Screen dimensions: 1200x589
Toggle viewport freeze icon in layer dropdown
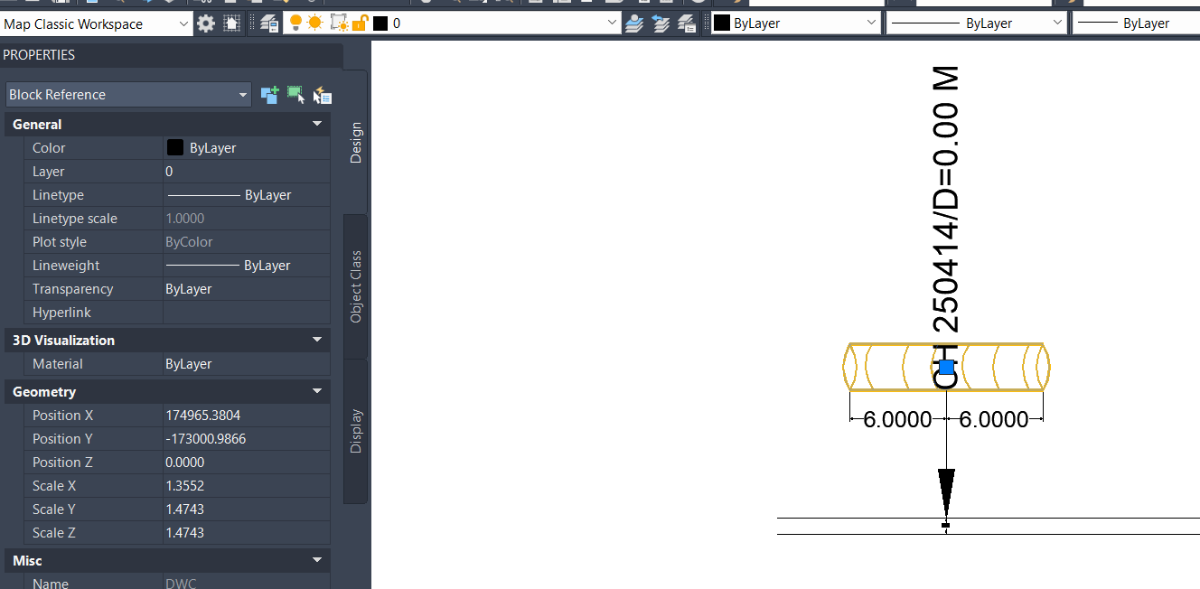338,23
